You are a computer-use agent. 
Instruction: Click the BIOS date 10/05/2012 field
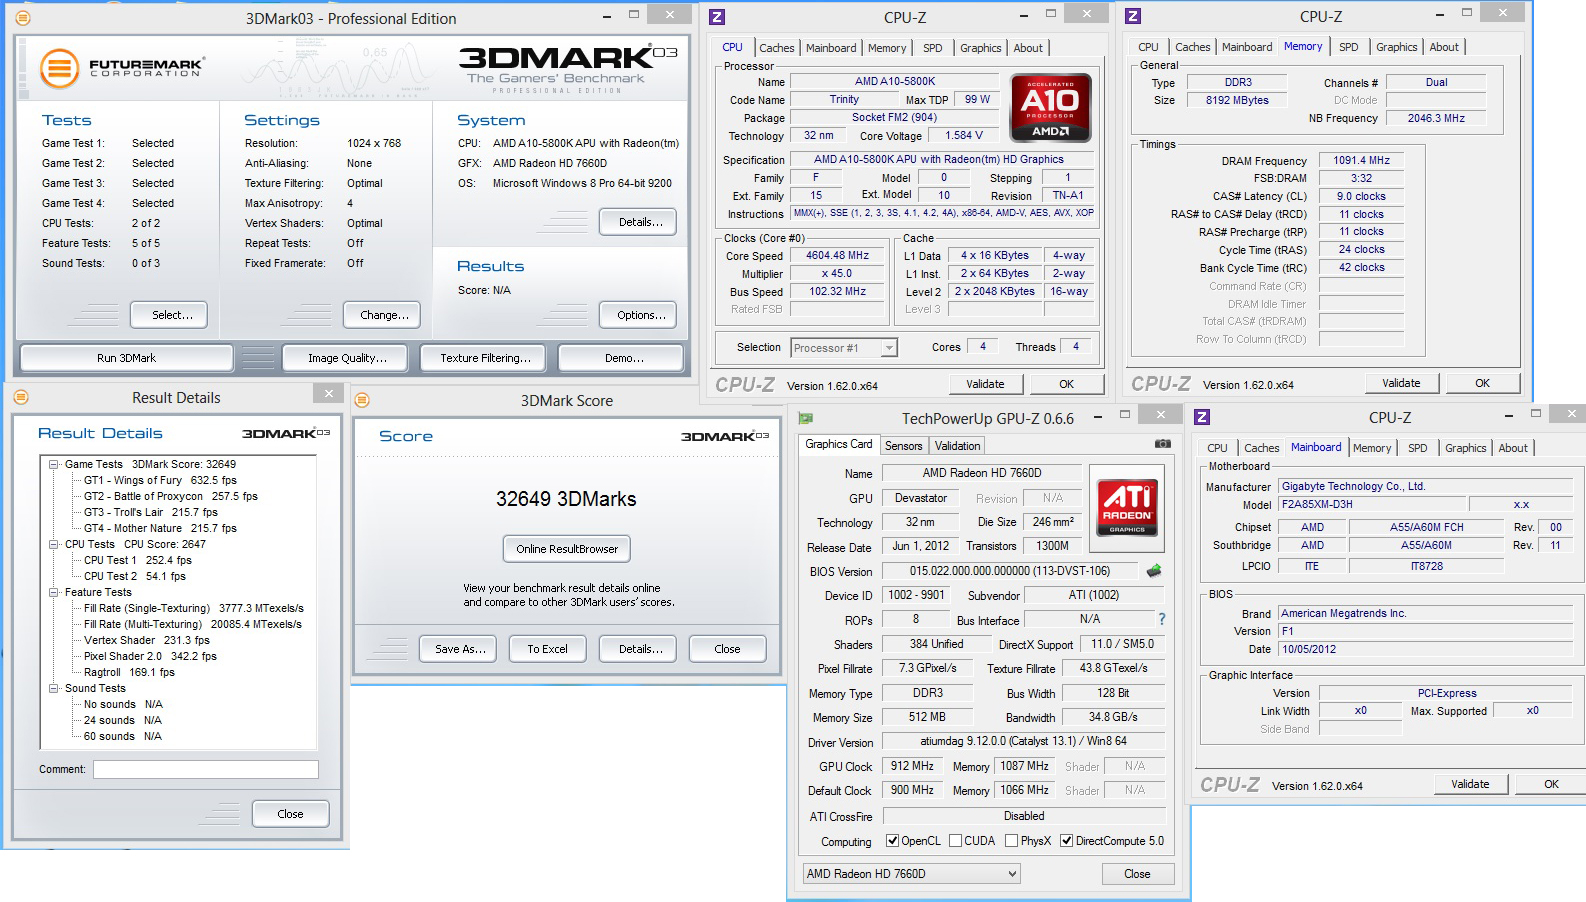tap(1425, 649)
